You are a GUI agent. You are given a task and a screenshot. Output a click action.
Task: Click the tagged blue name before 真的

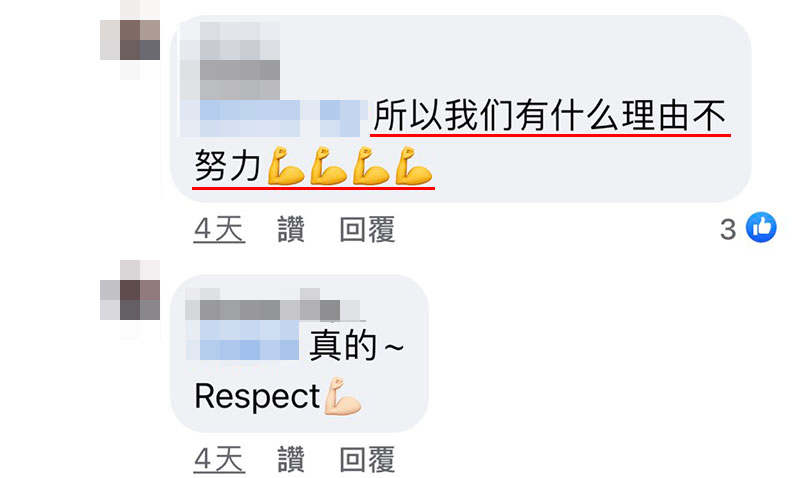pyautogui.click(x=242, y=341)
